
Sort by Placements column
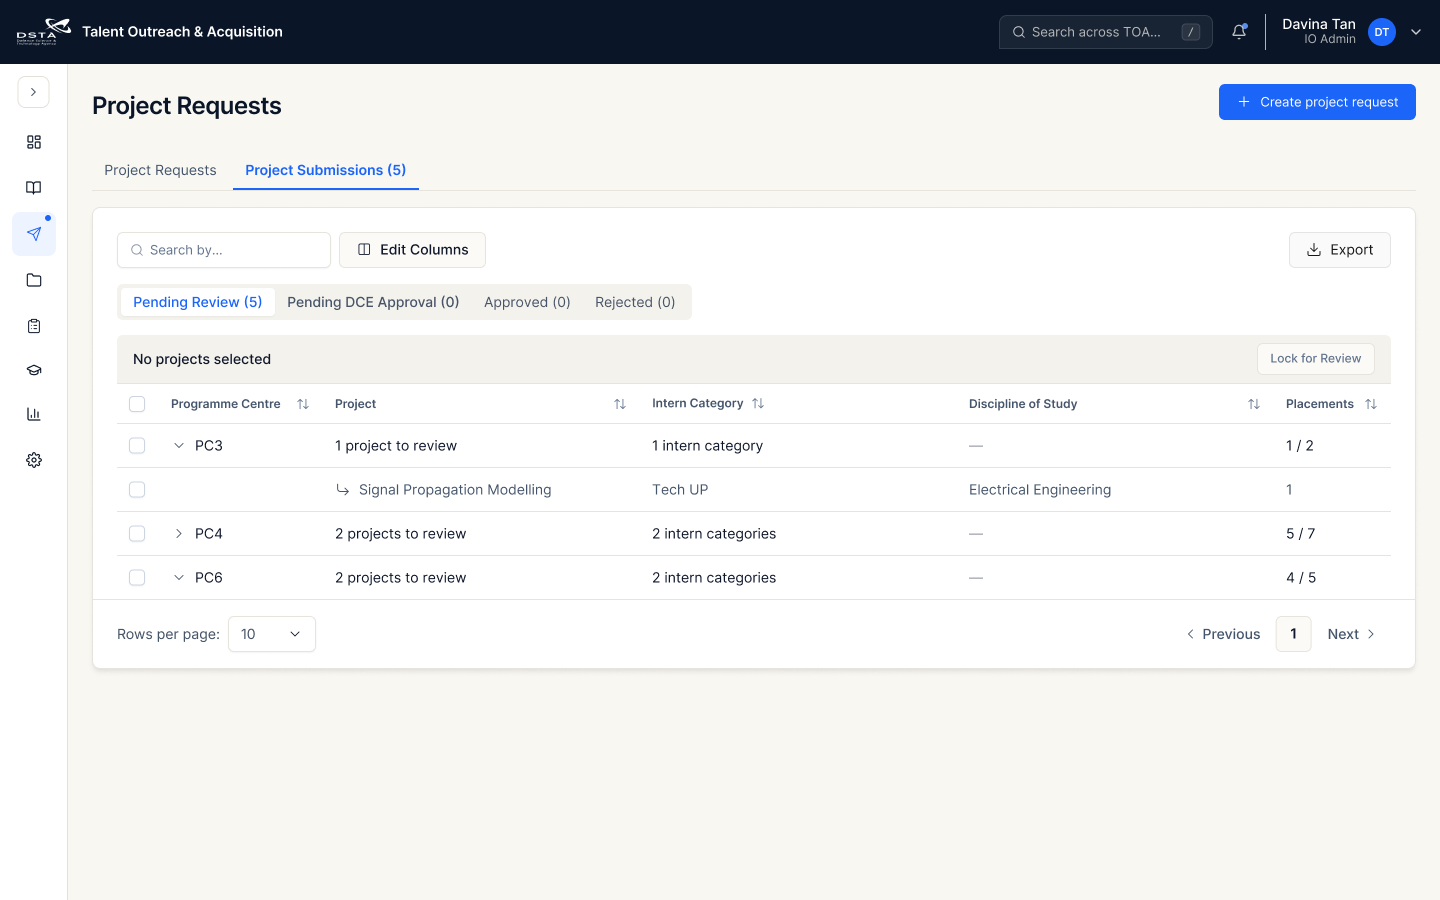coord(1371,404)
